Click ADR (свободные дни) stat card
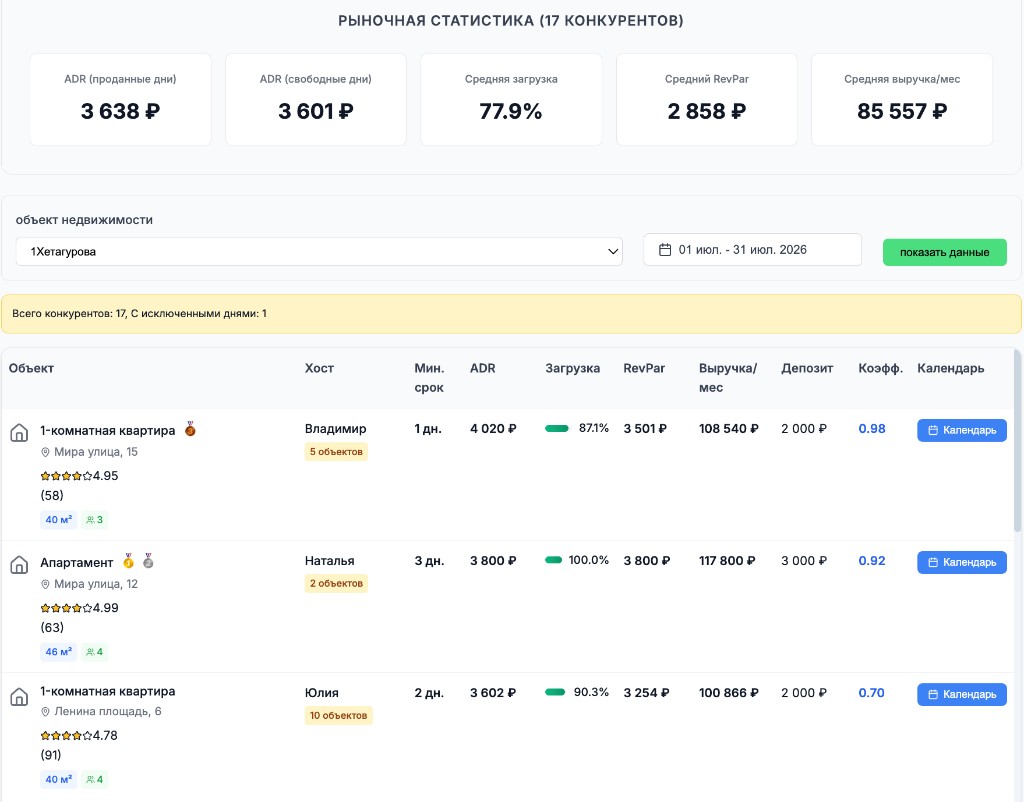Viewport: 1024px width, 802px height. coord(316,99)
